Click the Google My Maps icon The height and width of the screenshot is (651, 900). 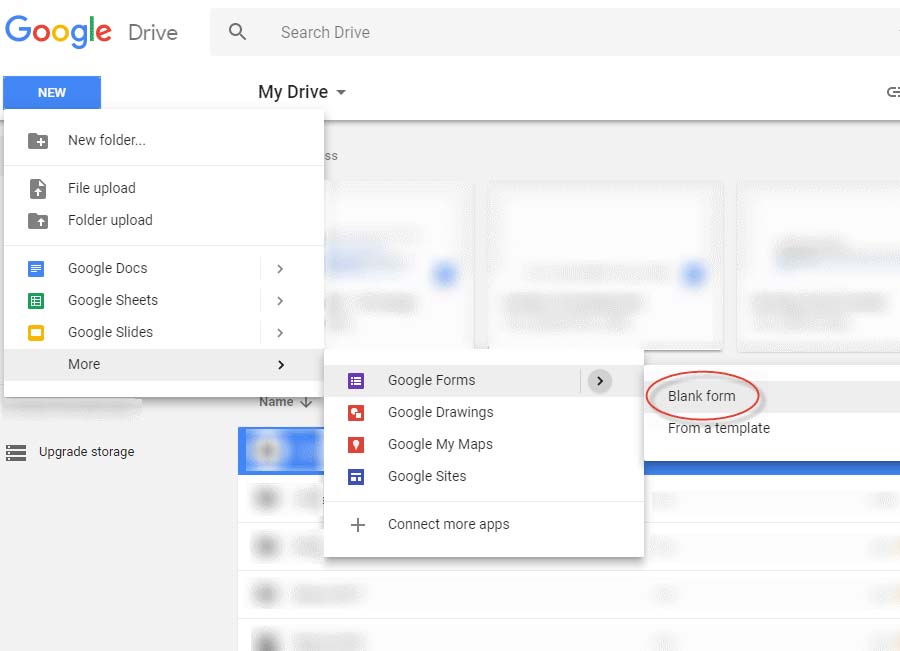[356, 445]
